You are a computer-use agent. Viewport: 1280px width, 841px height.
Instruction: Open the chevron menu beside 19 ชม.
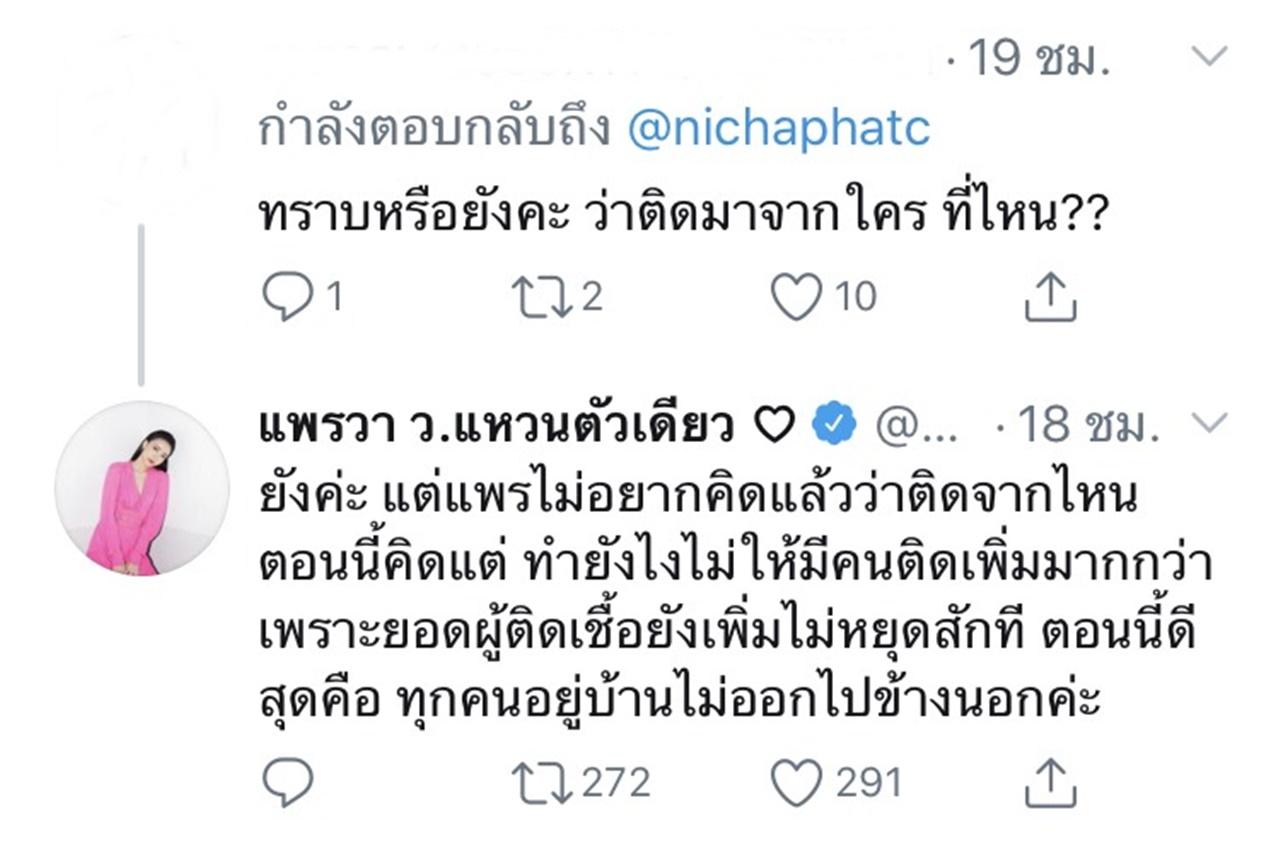pyautogui.click(x=1210, y=57)
